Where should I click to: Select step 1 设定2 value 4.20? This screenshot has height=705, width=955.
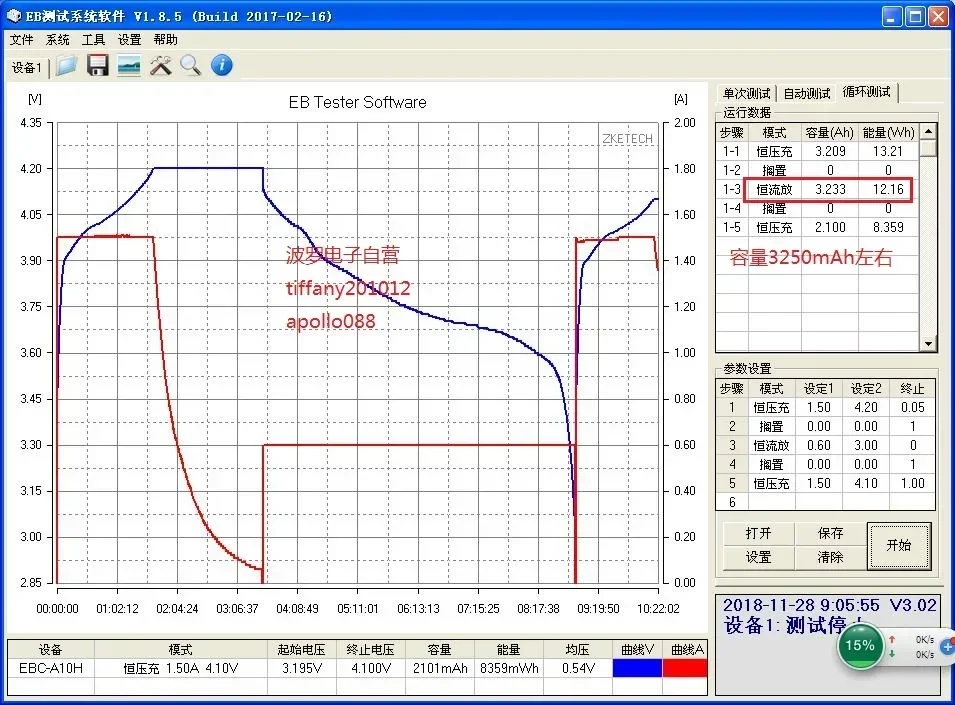coord(865,407)
